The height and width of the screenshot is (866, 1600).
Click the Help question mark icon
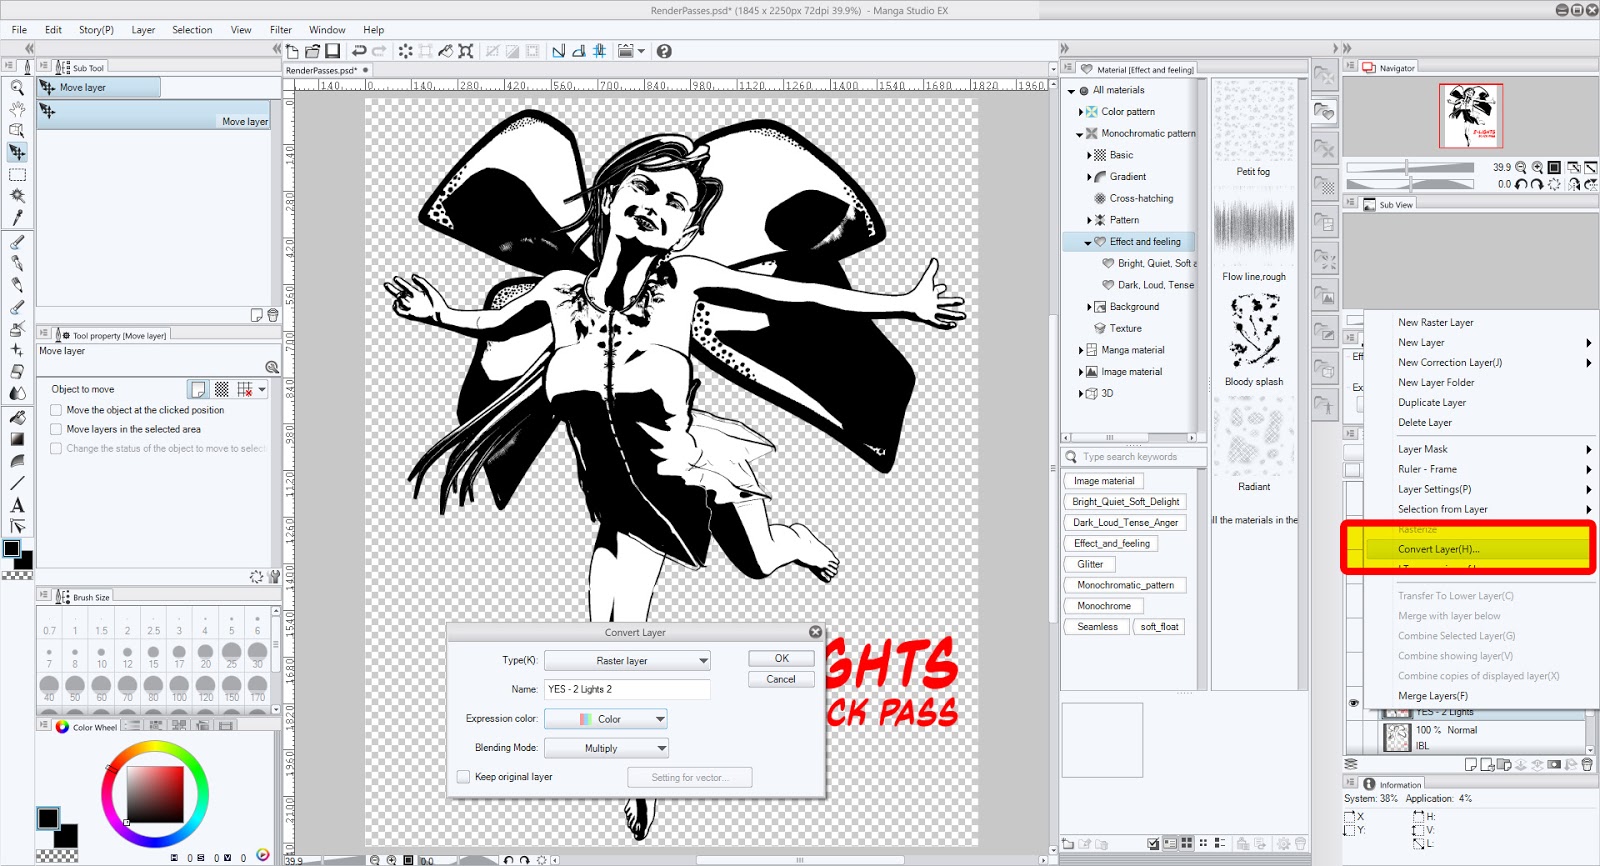(664, 51)
